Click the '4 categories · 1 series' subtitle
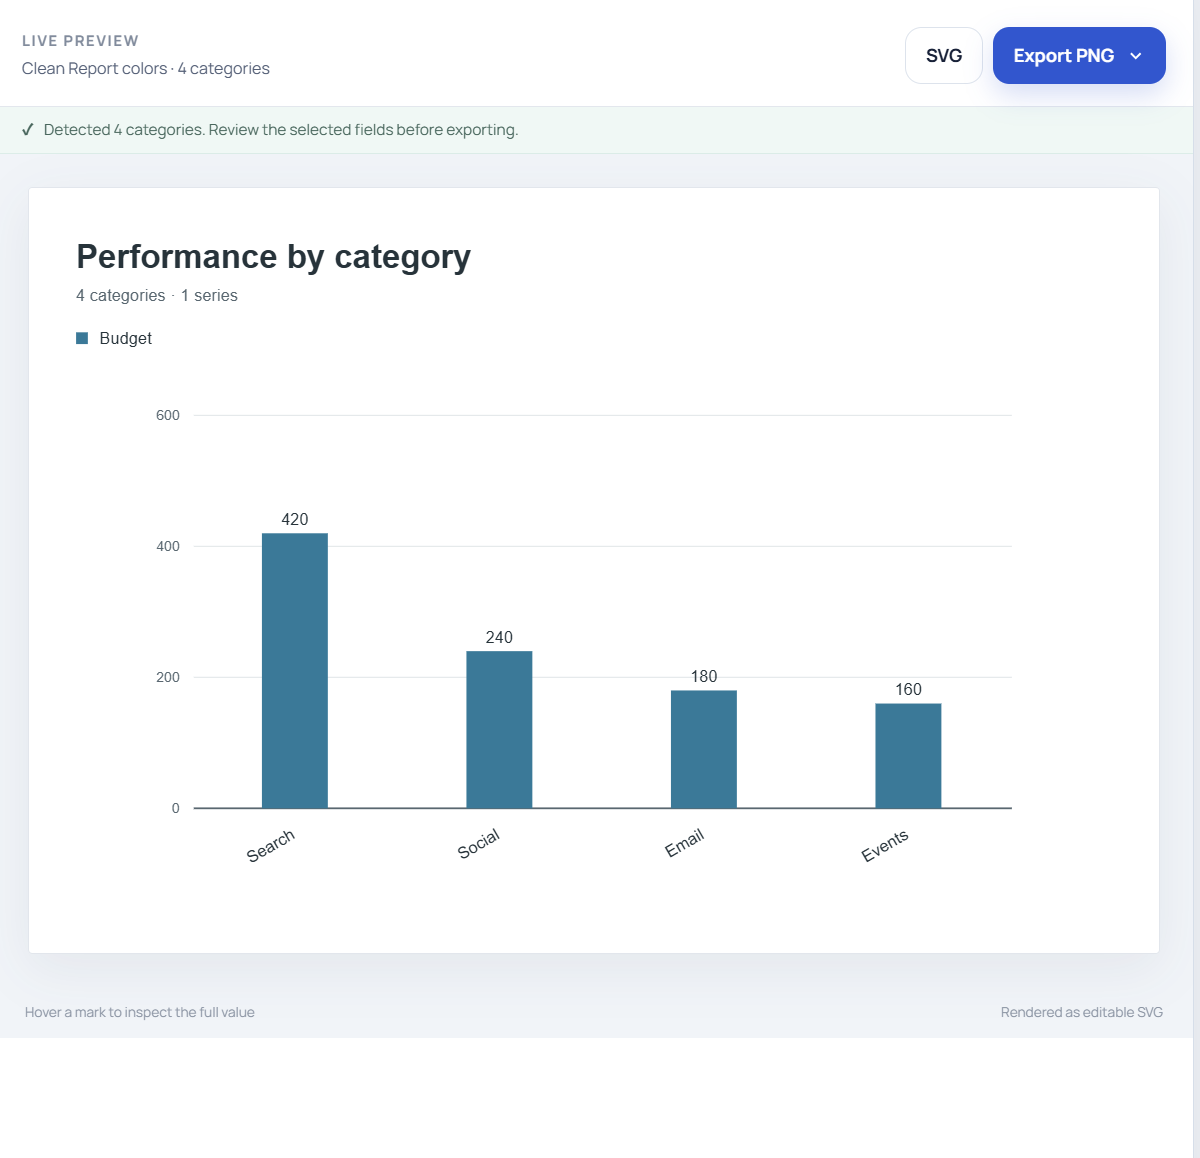 157,296
